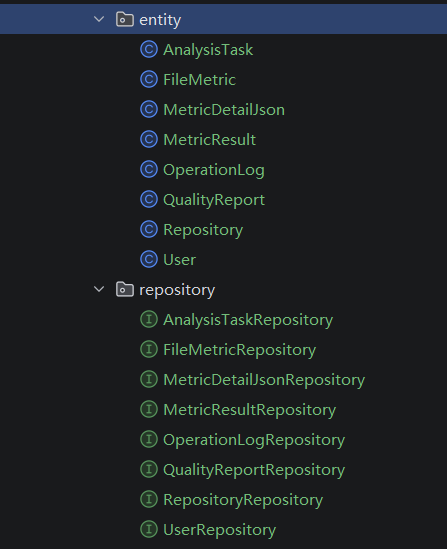The height and width of the screenshot is (549, 447).
Task: Select the MetricResult class
Action: tap(209, 140)
